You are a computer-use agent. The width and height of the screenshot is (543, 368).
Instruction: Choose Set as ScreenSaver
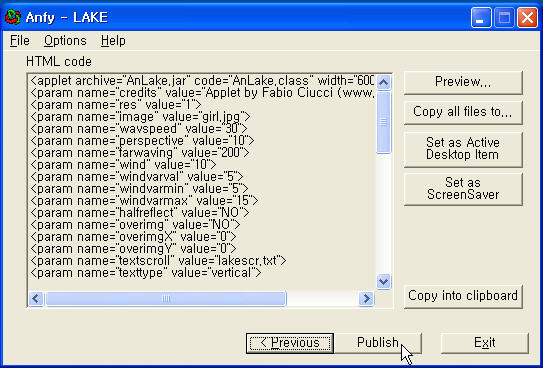pyautogui.click(x=463, y=189)
